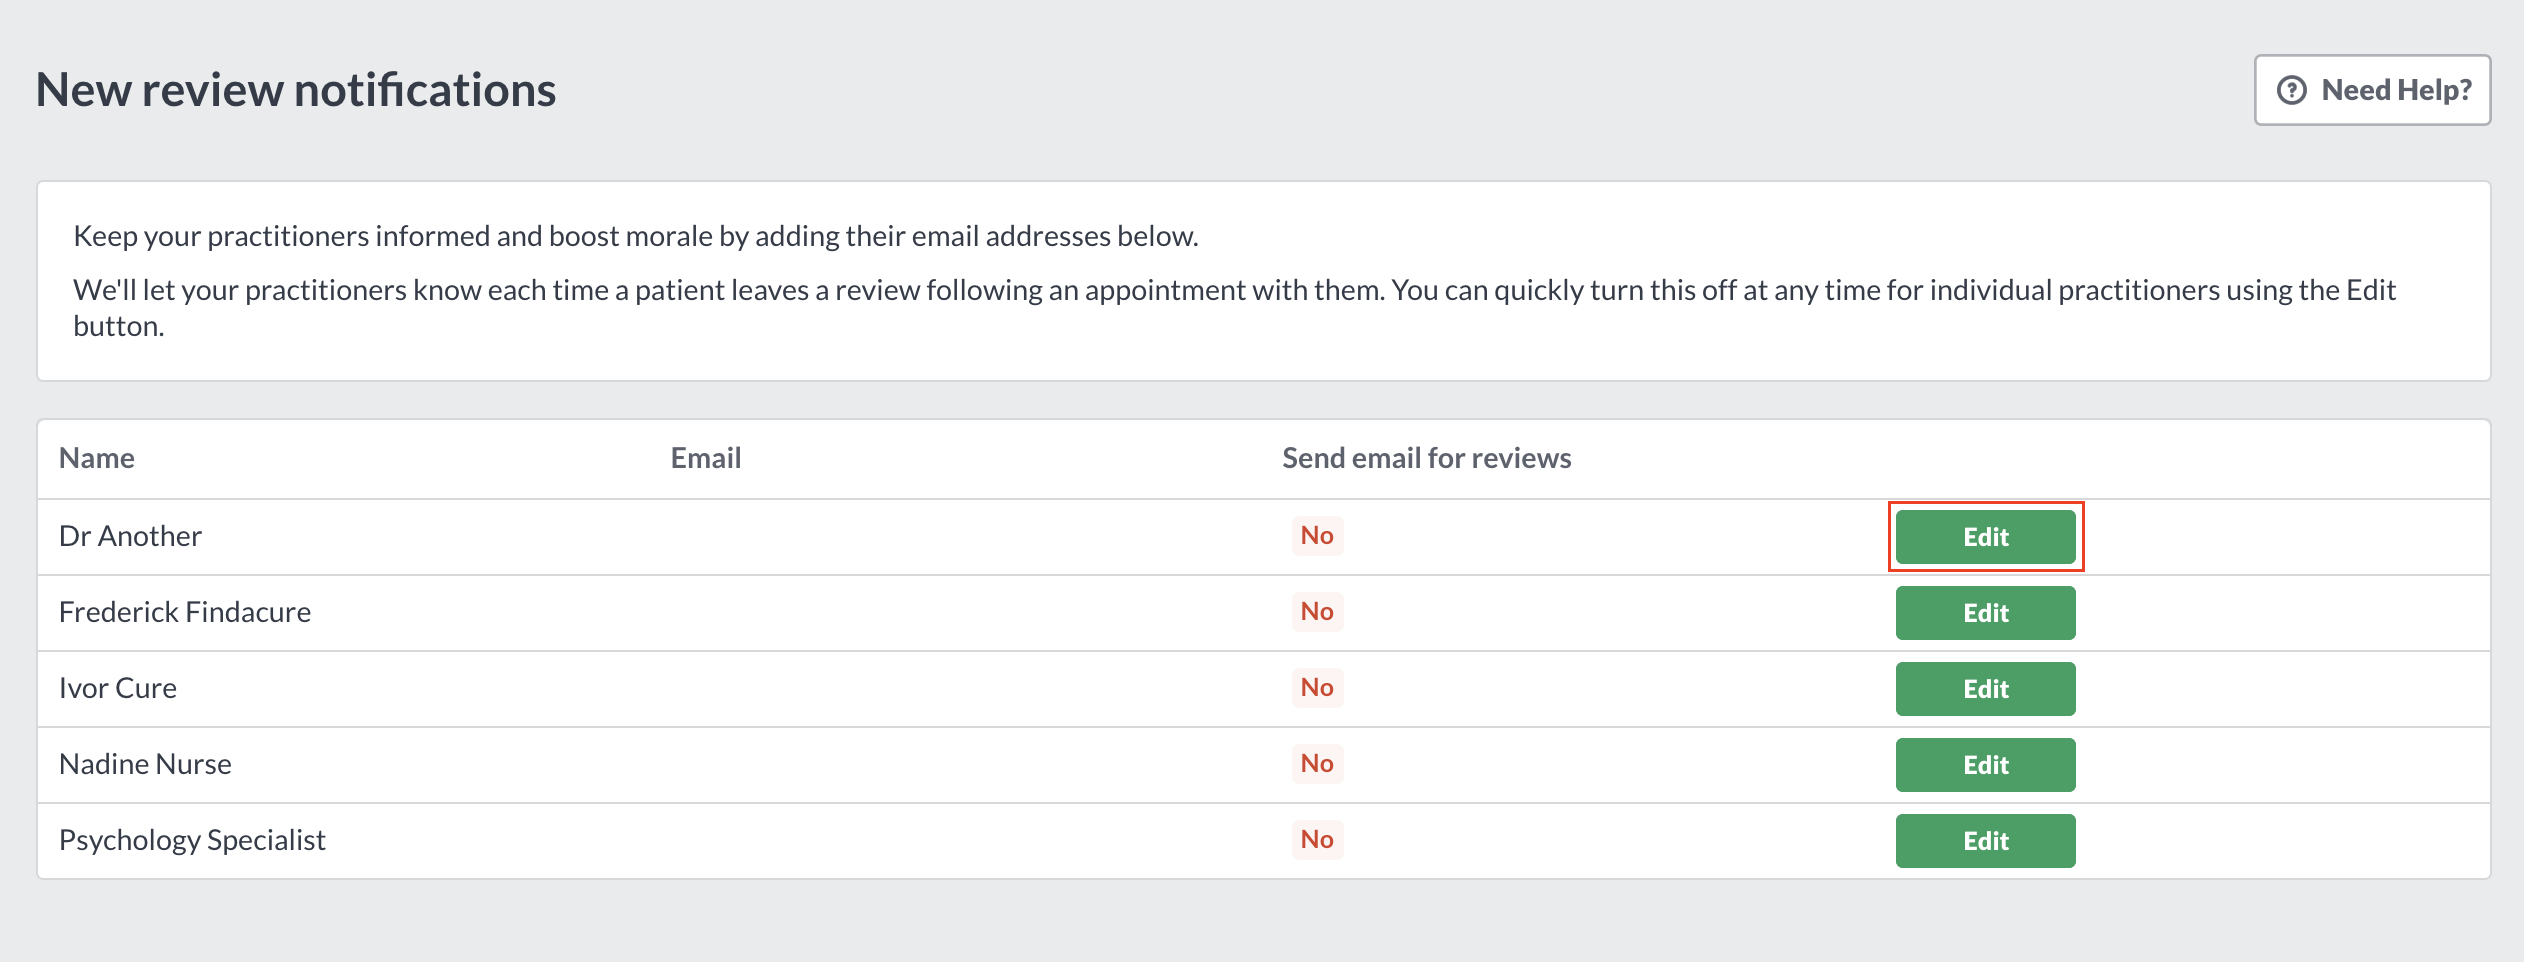Click the Nadine Nurse name

pos(145,765)
